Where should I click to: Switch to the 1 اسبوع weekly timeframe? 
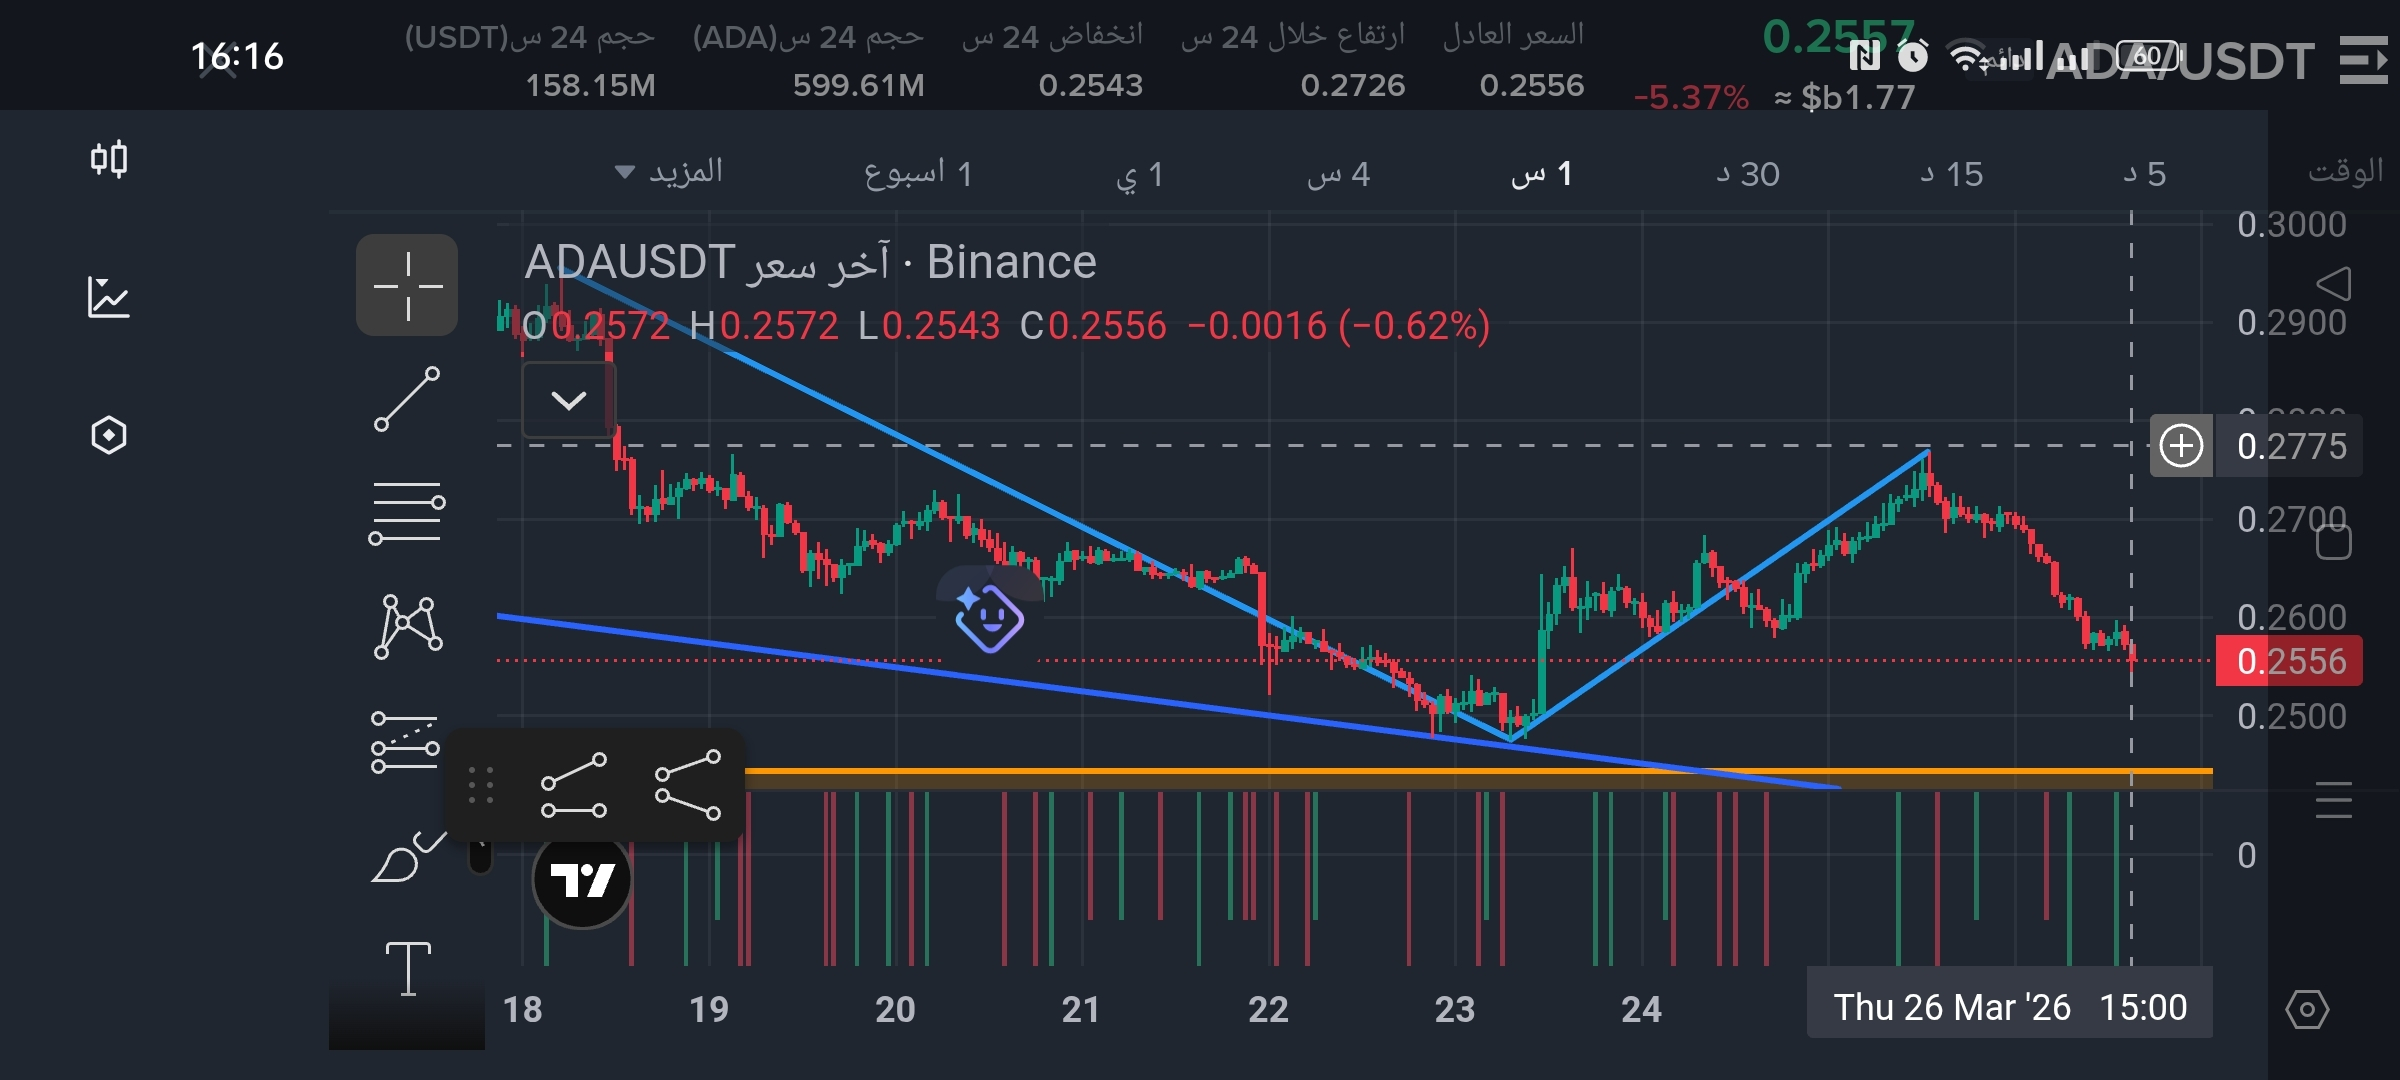pyautogui.click(x=918, y=173)
